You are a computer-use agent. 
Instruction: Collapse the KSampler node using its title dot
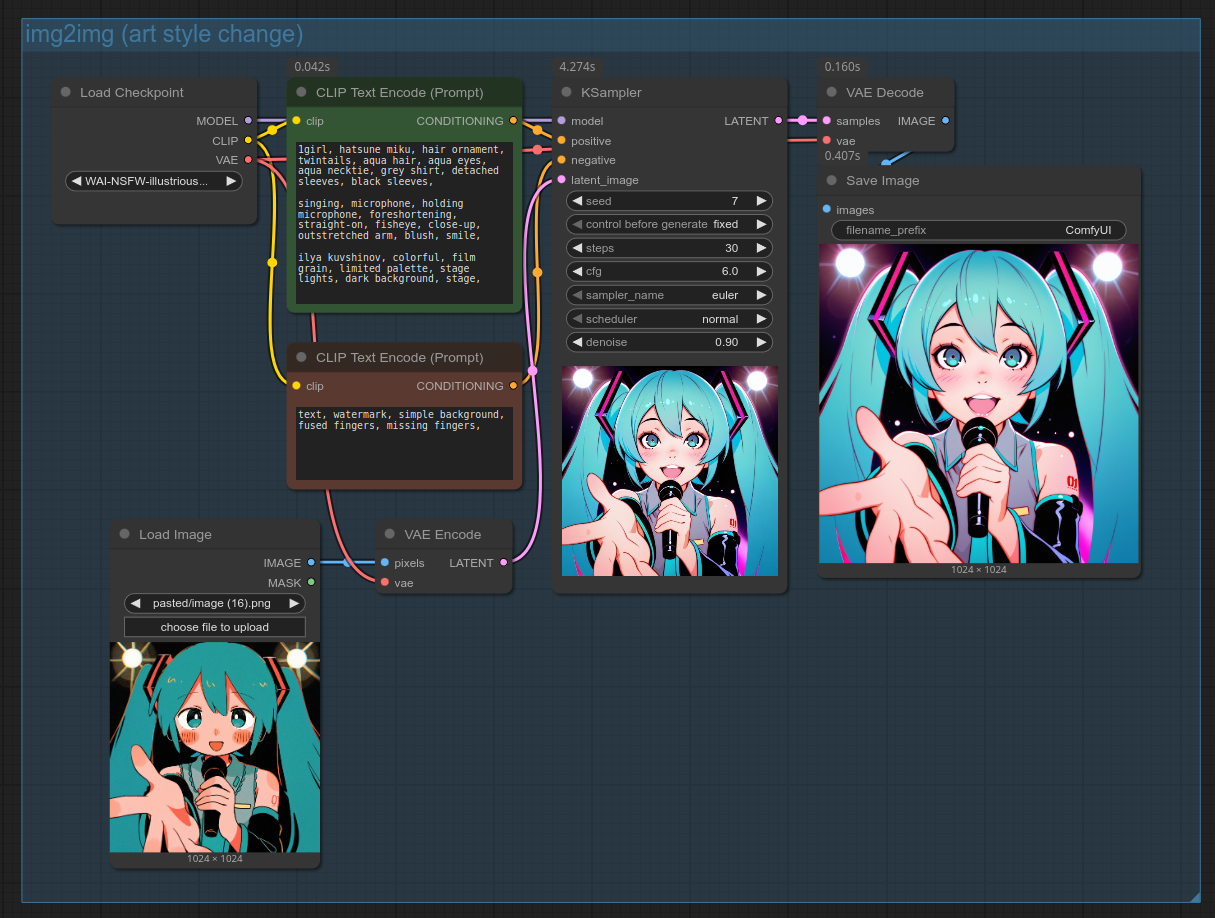coord(567,93)
